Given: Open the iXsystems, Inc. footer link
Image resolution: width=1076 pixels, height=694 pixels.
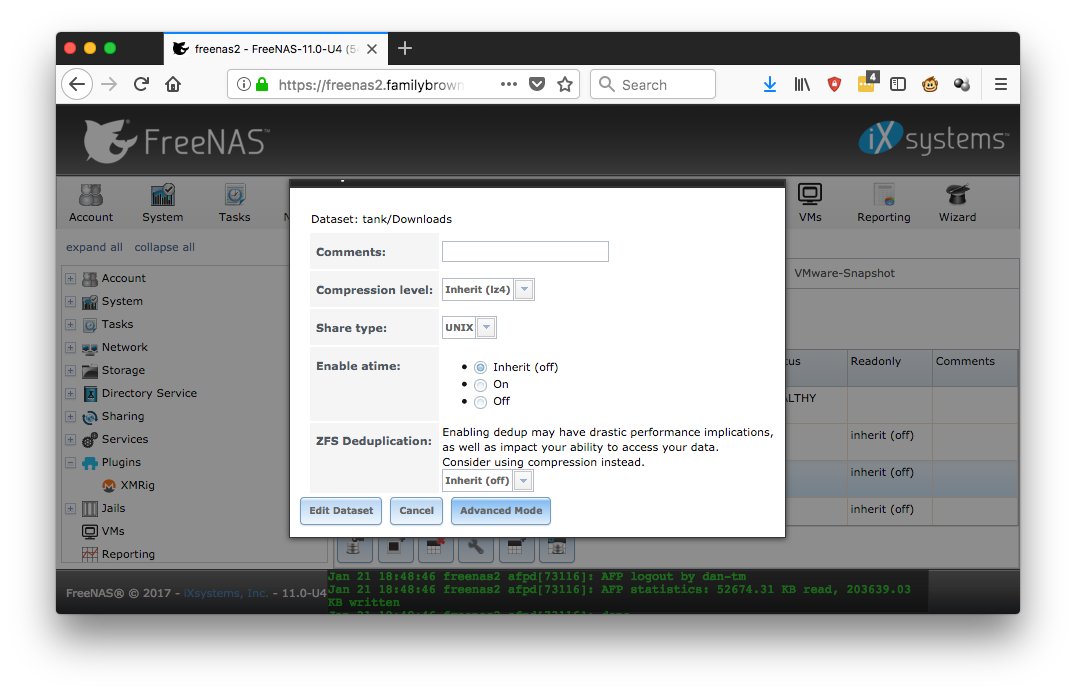Looking at the screenshot, I should point(226,593).
